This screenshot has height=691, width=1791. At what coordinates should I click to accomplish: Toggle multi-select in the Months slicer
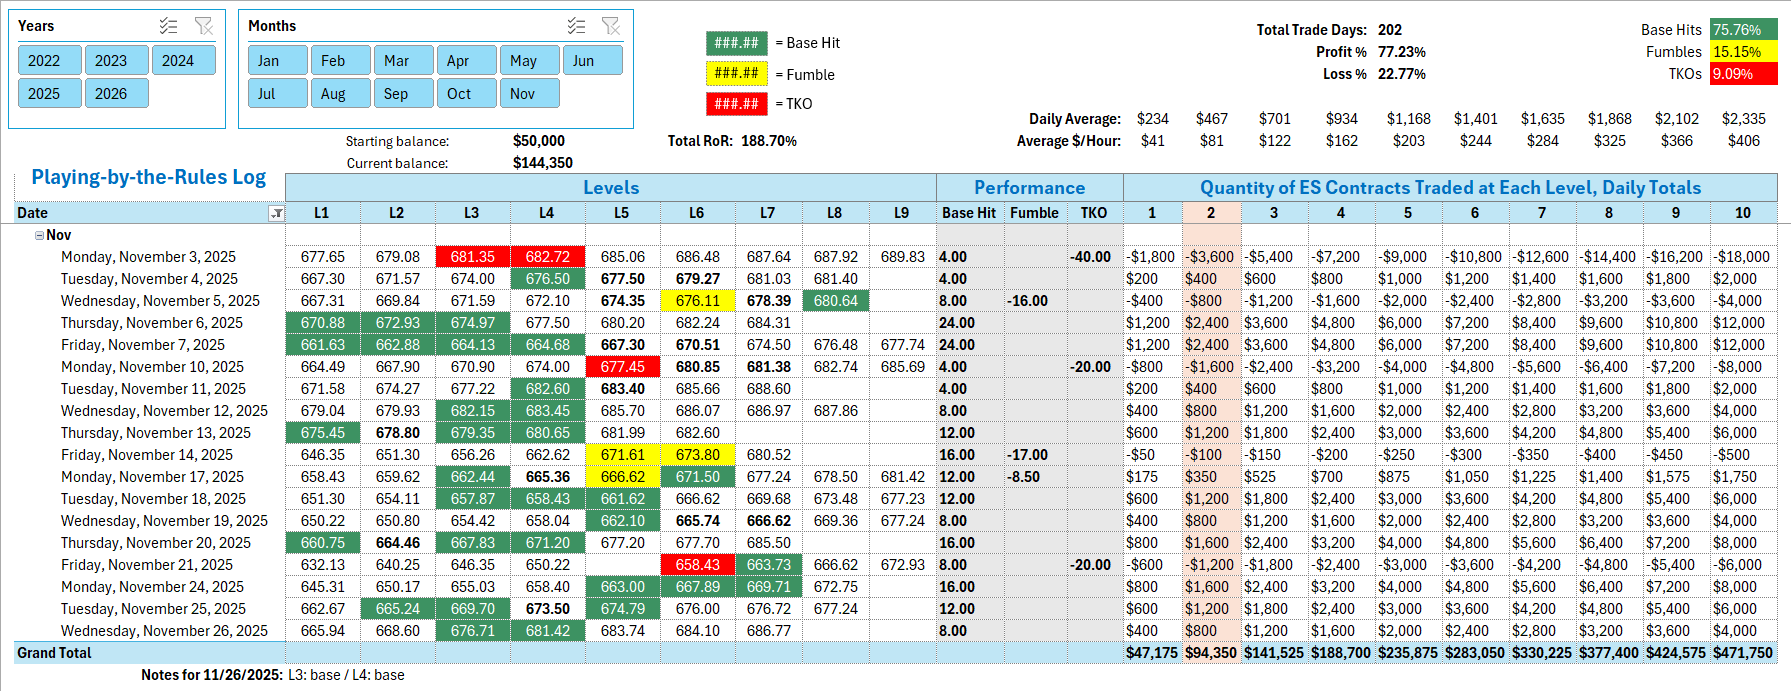coord(576,26)
